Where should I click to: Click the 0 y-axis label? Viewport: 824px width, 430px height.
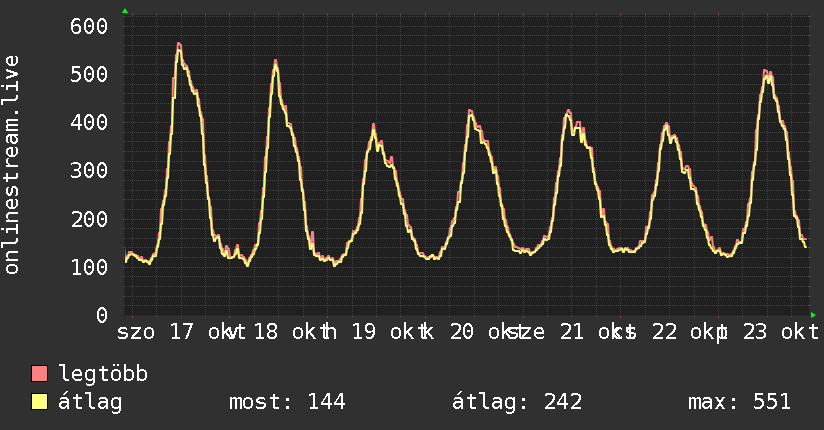(102, 315)
